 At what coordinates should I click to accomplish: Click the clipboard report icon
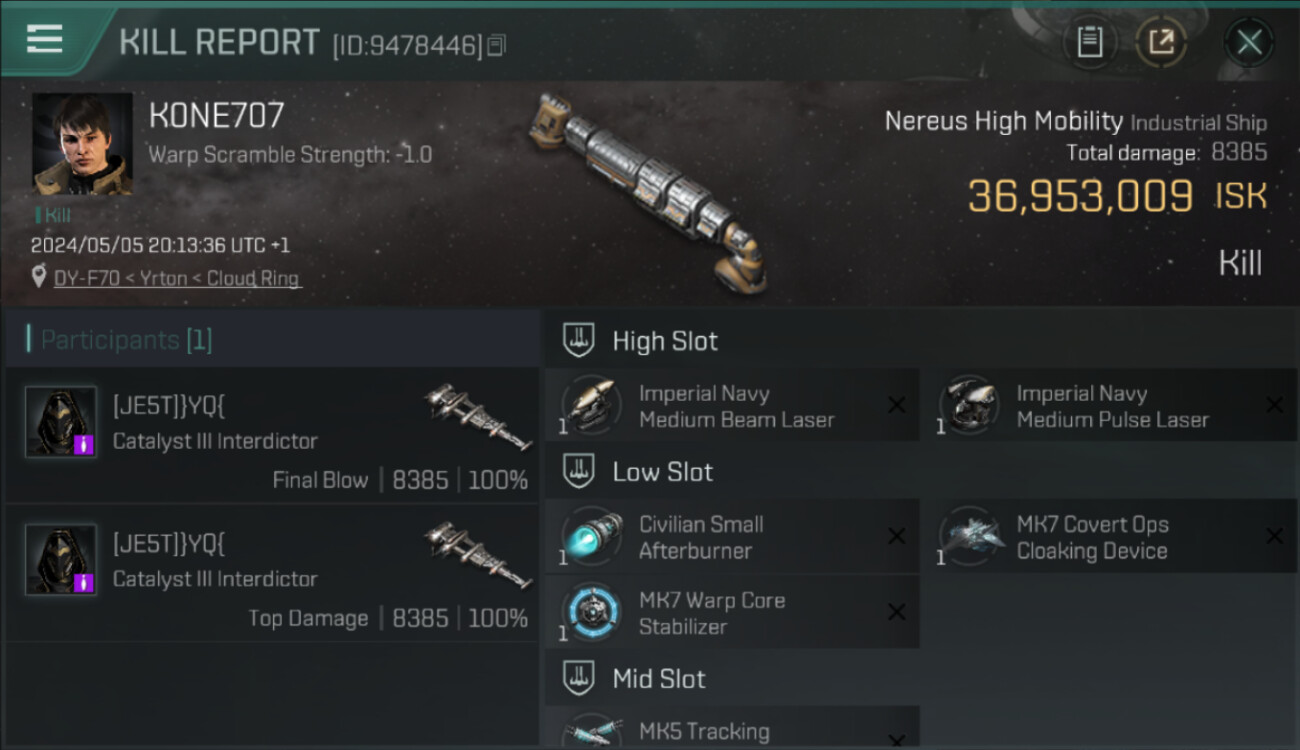1089,42
